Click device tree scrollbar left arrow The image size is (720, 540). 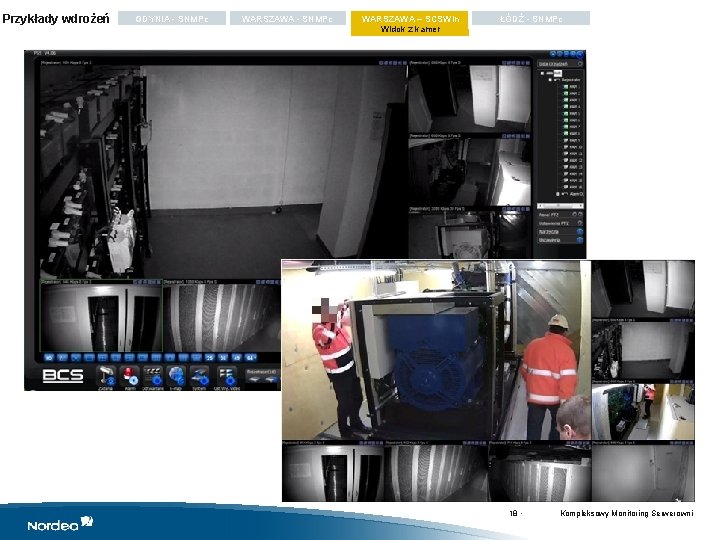(540, 205)
